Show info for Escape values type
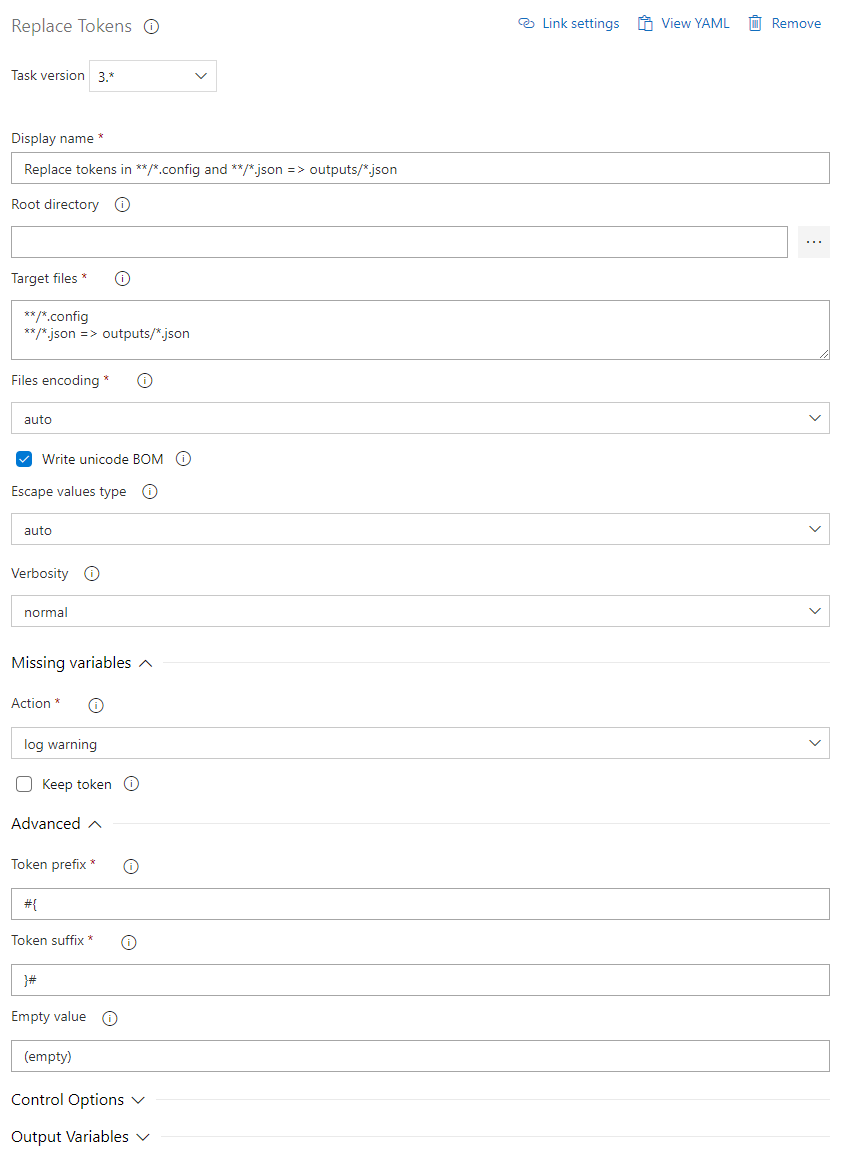 (x=149, y=492)
